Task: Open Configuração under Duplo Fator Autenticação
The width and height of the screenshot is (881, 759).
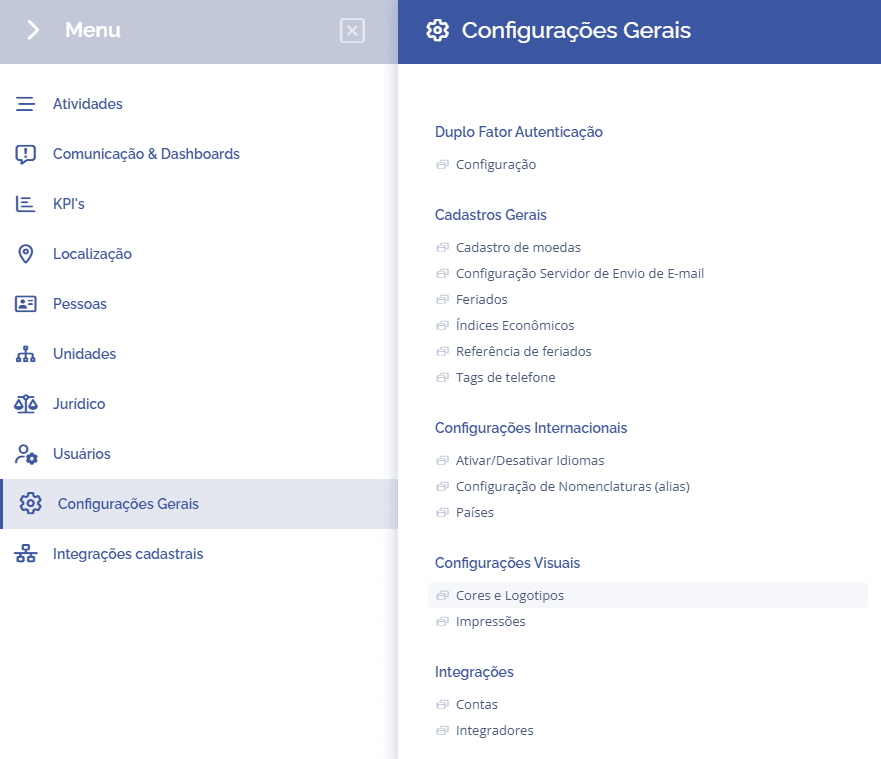Action: coord(496,165)
